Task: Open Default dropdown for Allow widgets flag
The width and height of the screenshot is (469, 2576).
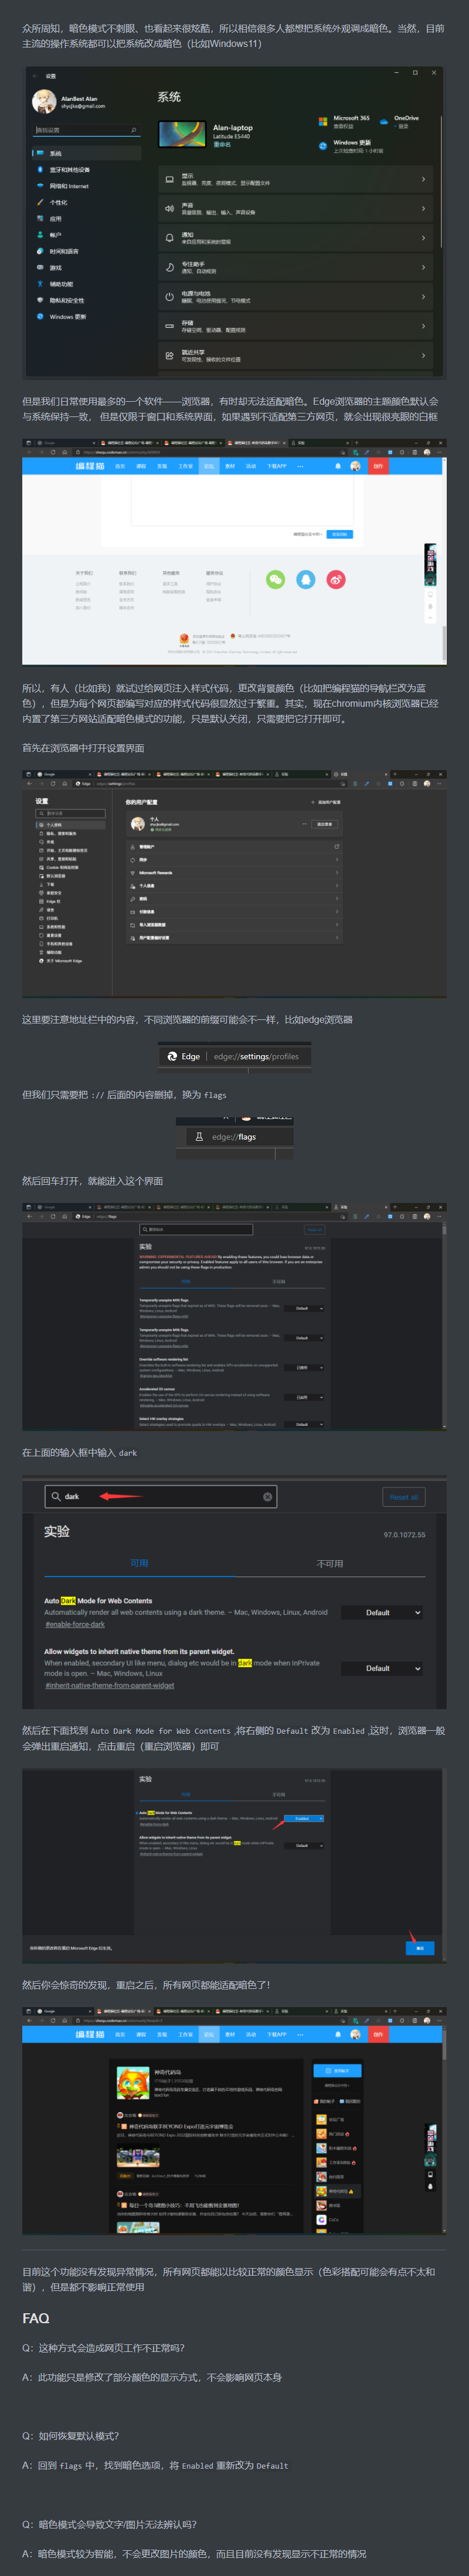Action: coord(383,1668)
